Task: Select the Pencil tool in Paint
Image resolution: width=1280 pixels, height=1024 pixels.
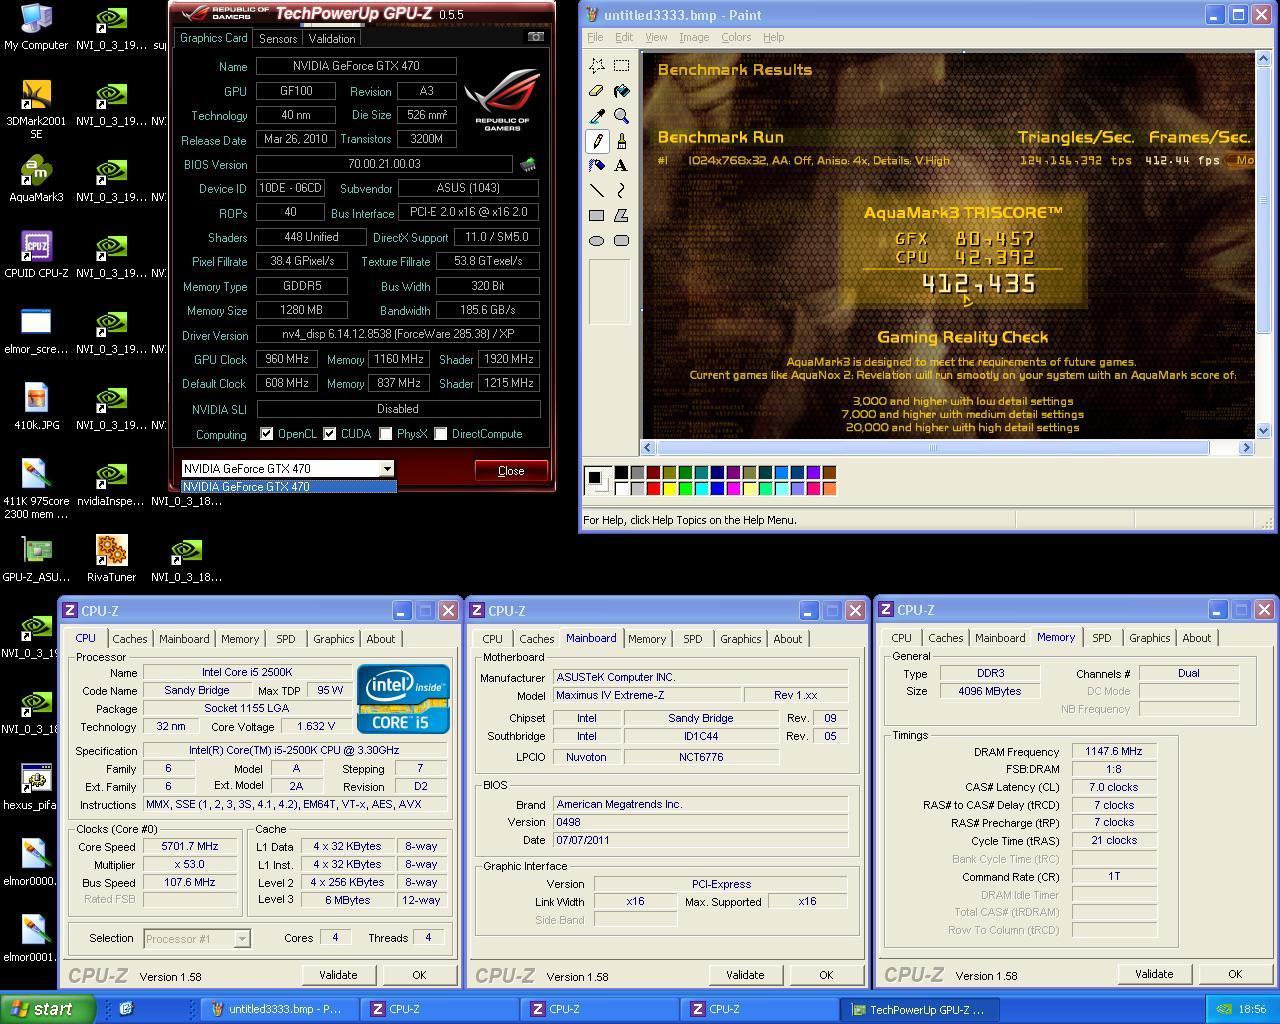Action: [597, 141]
